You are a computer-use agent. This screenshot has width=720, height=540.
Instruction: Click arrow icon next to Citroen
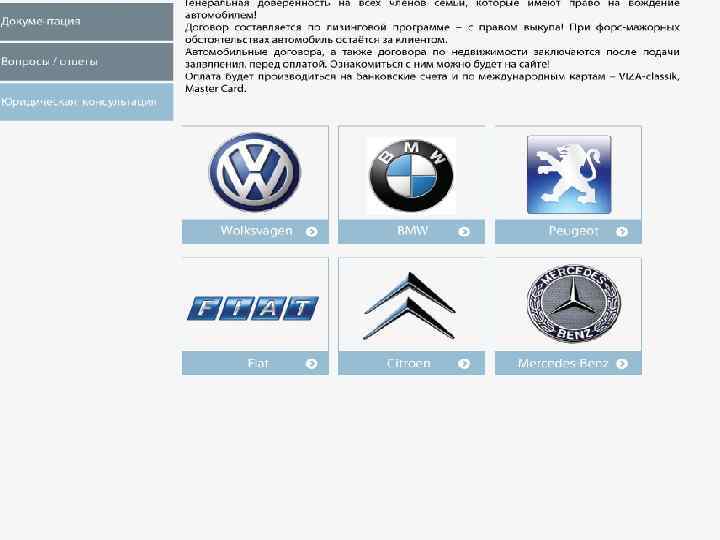pos(464,364)
